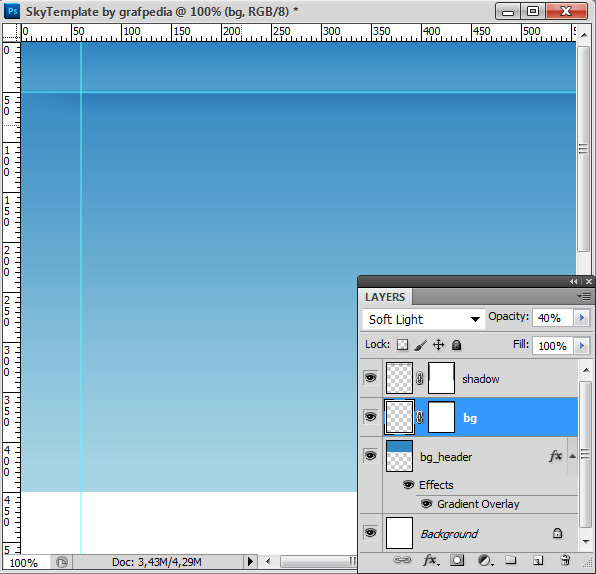This screenshot has width=596, height=574.
Task: Select the shadow layer mask thumbnail
Action: tap(441, 378)
